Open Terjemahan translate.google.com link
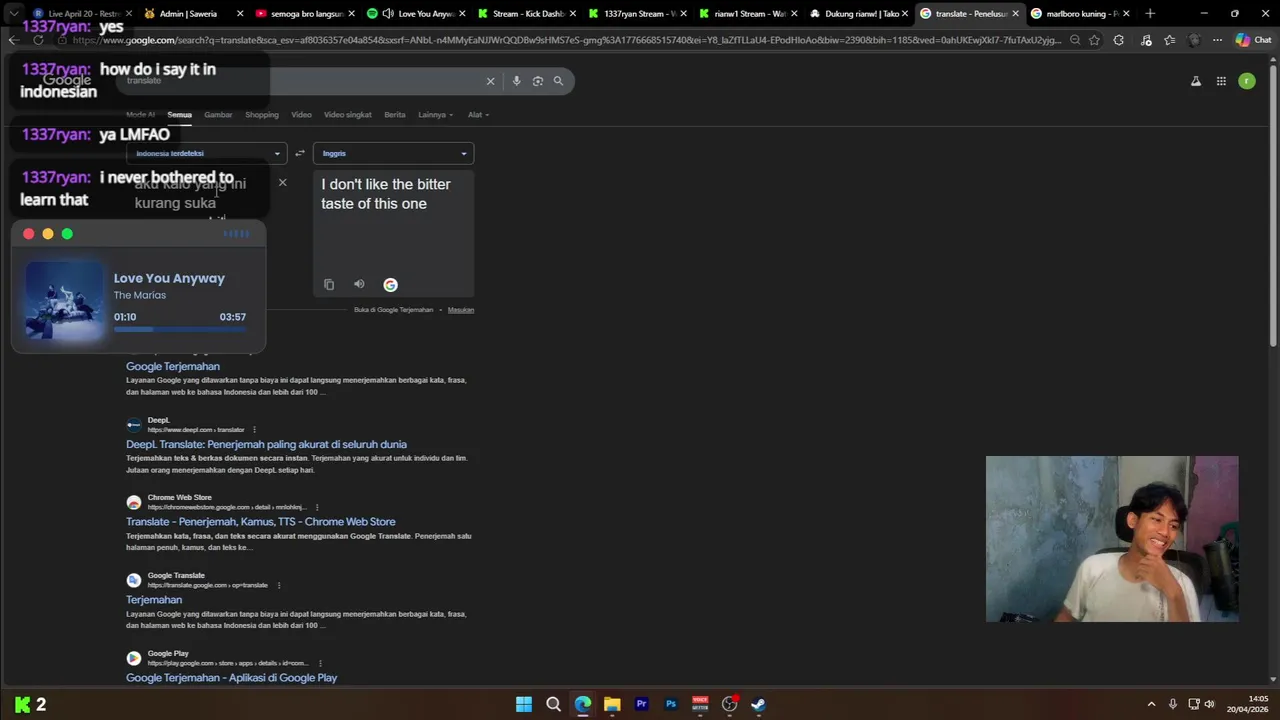This screenshot has width=1280, height=720. click(154, 600)
